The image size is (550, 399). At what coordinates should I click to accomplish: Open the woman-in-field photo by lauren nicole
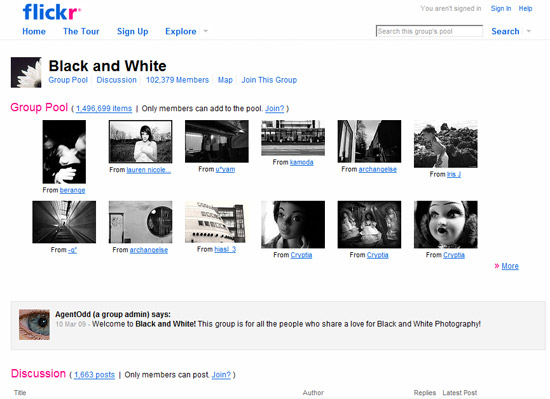click(140, 142)
